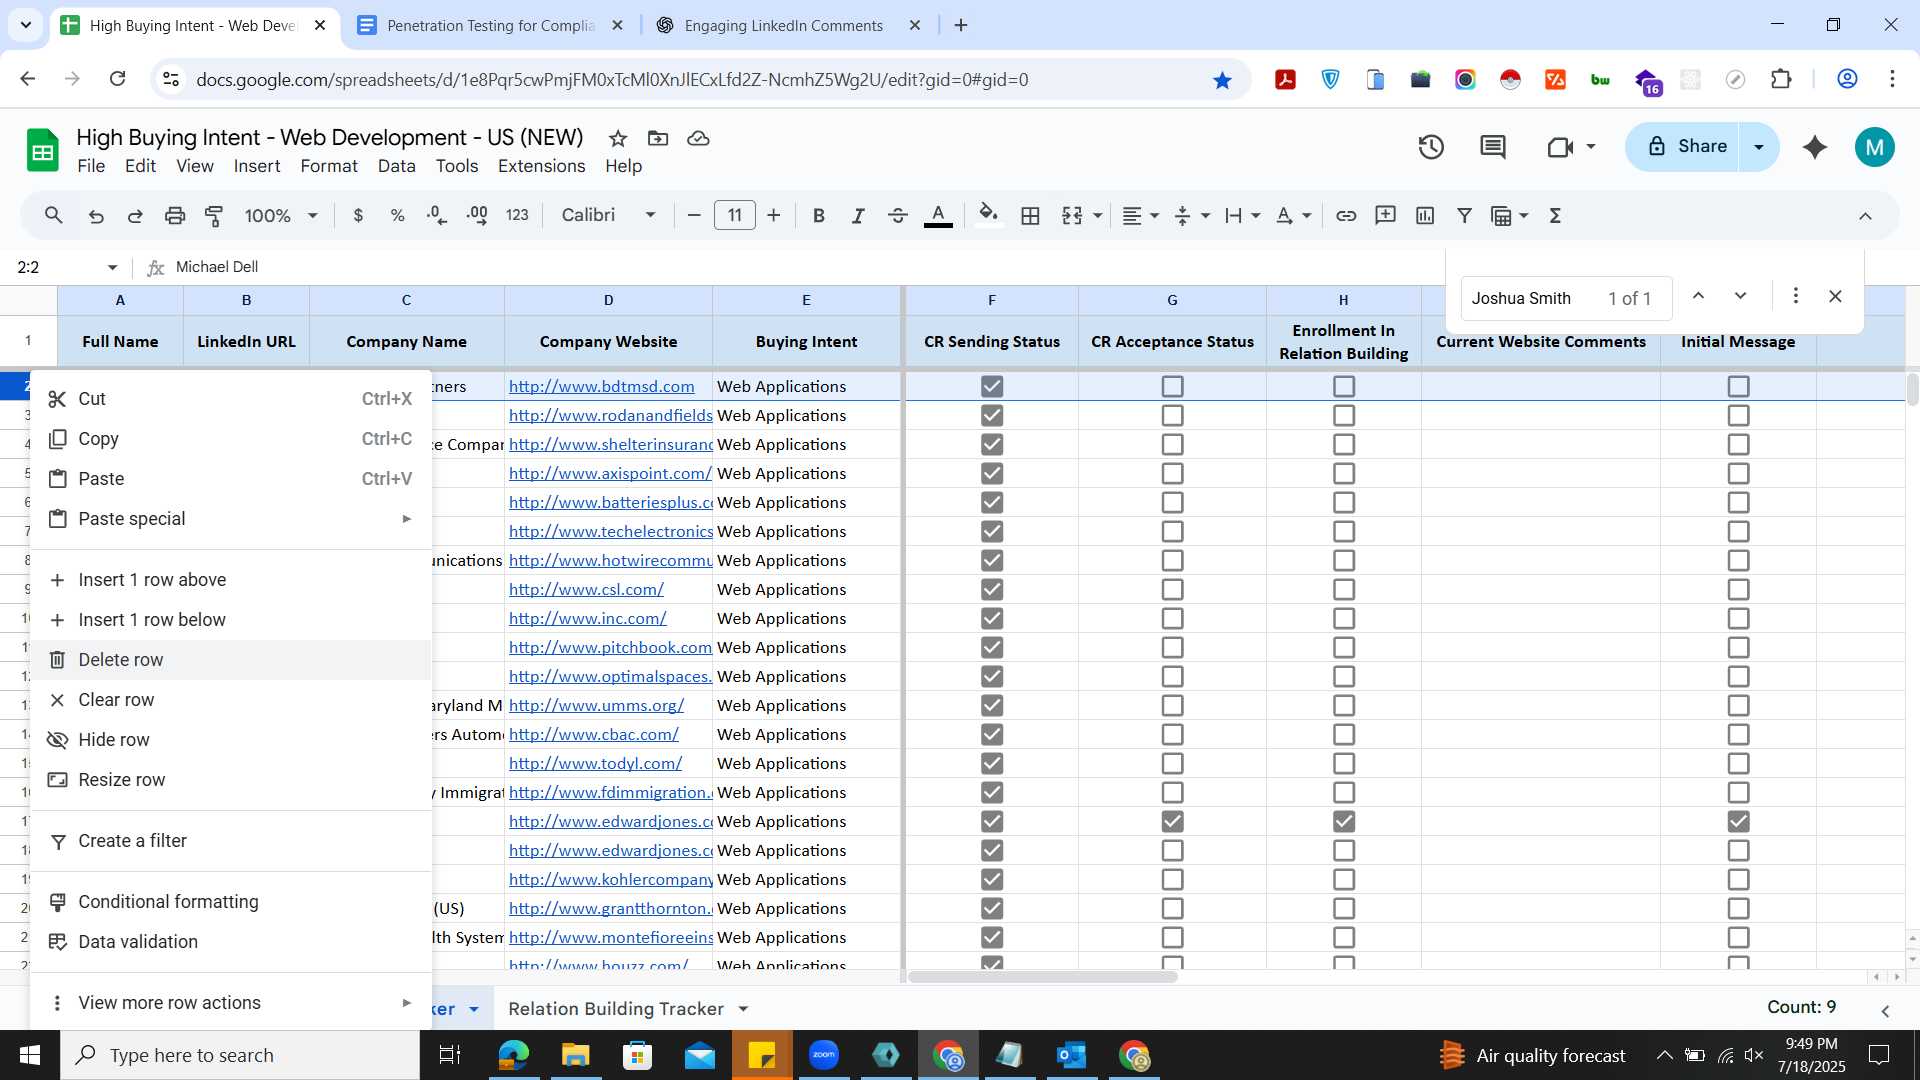Apply strikethrough formatting
1920x1080 pixels.
[897, 216]
